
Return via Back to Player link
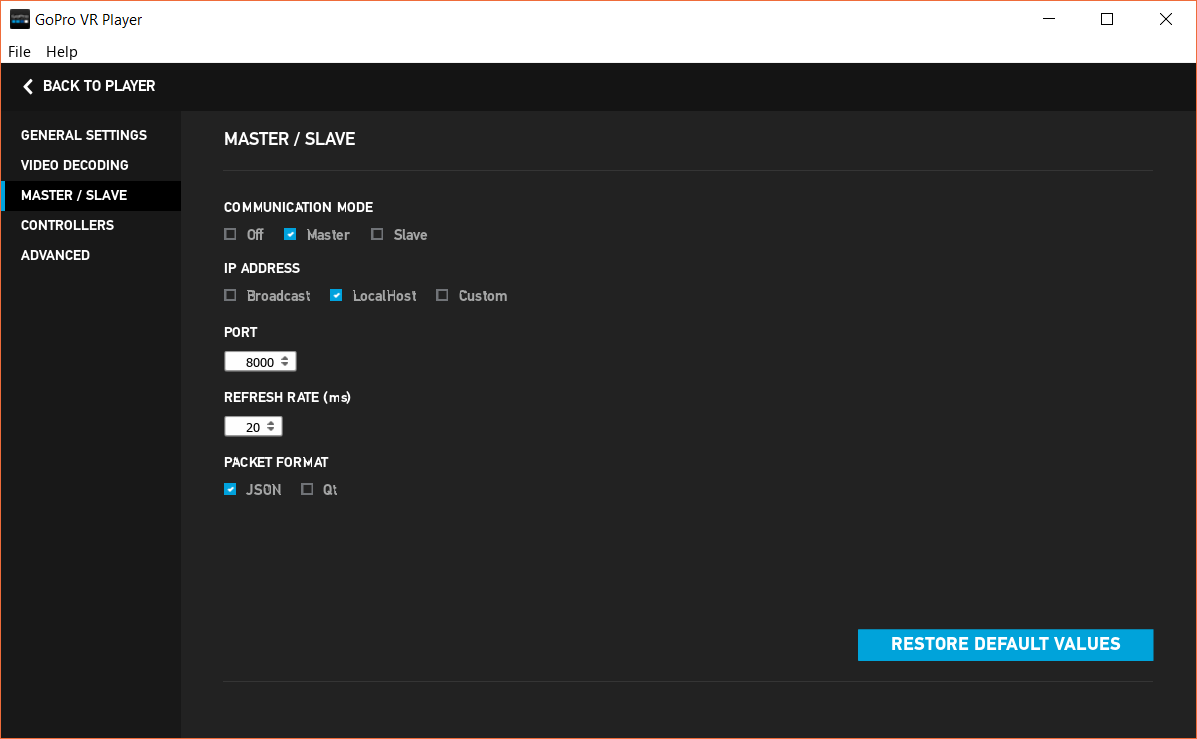(x=99, y=86)
